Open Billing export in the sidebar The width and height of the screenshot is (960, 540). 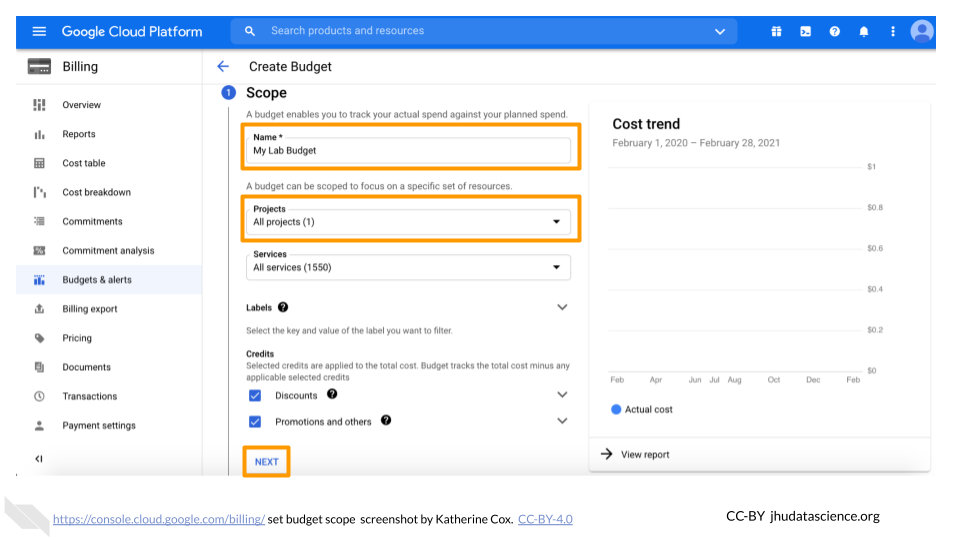109,309
